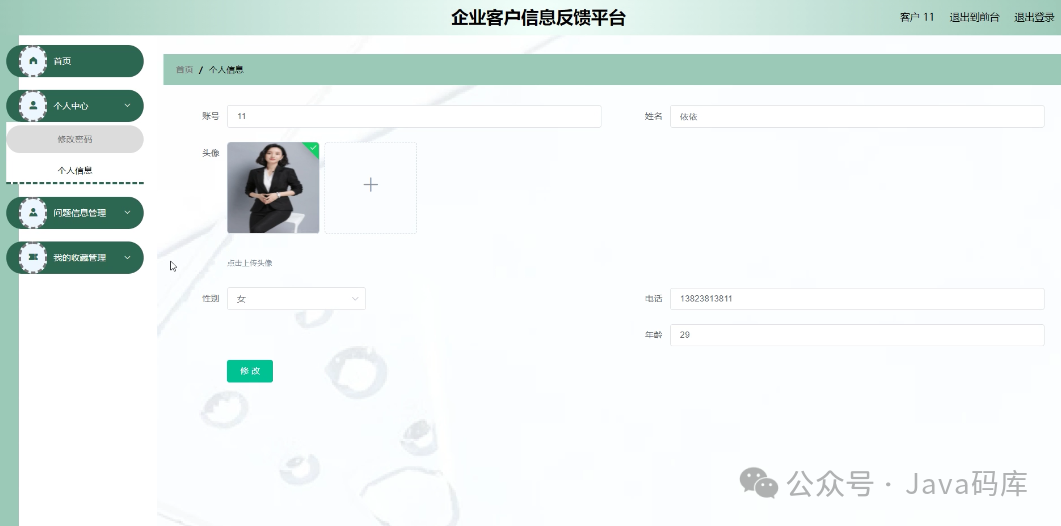
Task: Open the 我的收藏管理 menu label
Action: pyautogui.click(x=80, y=257)
